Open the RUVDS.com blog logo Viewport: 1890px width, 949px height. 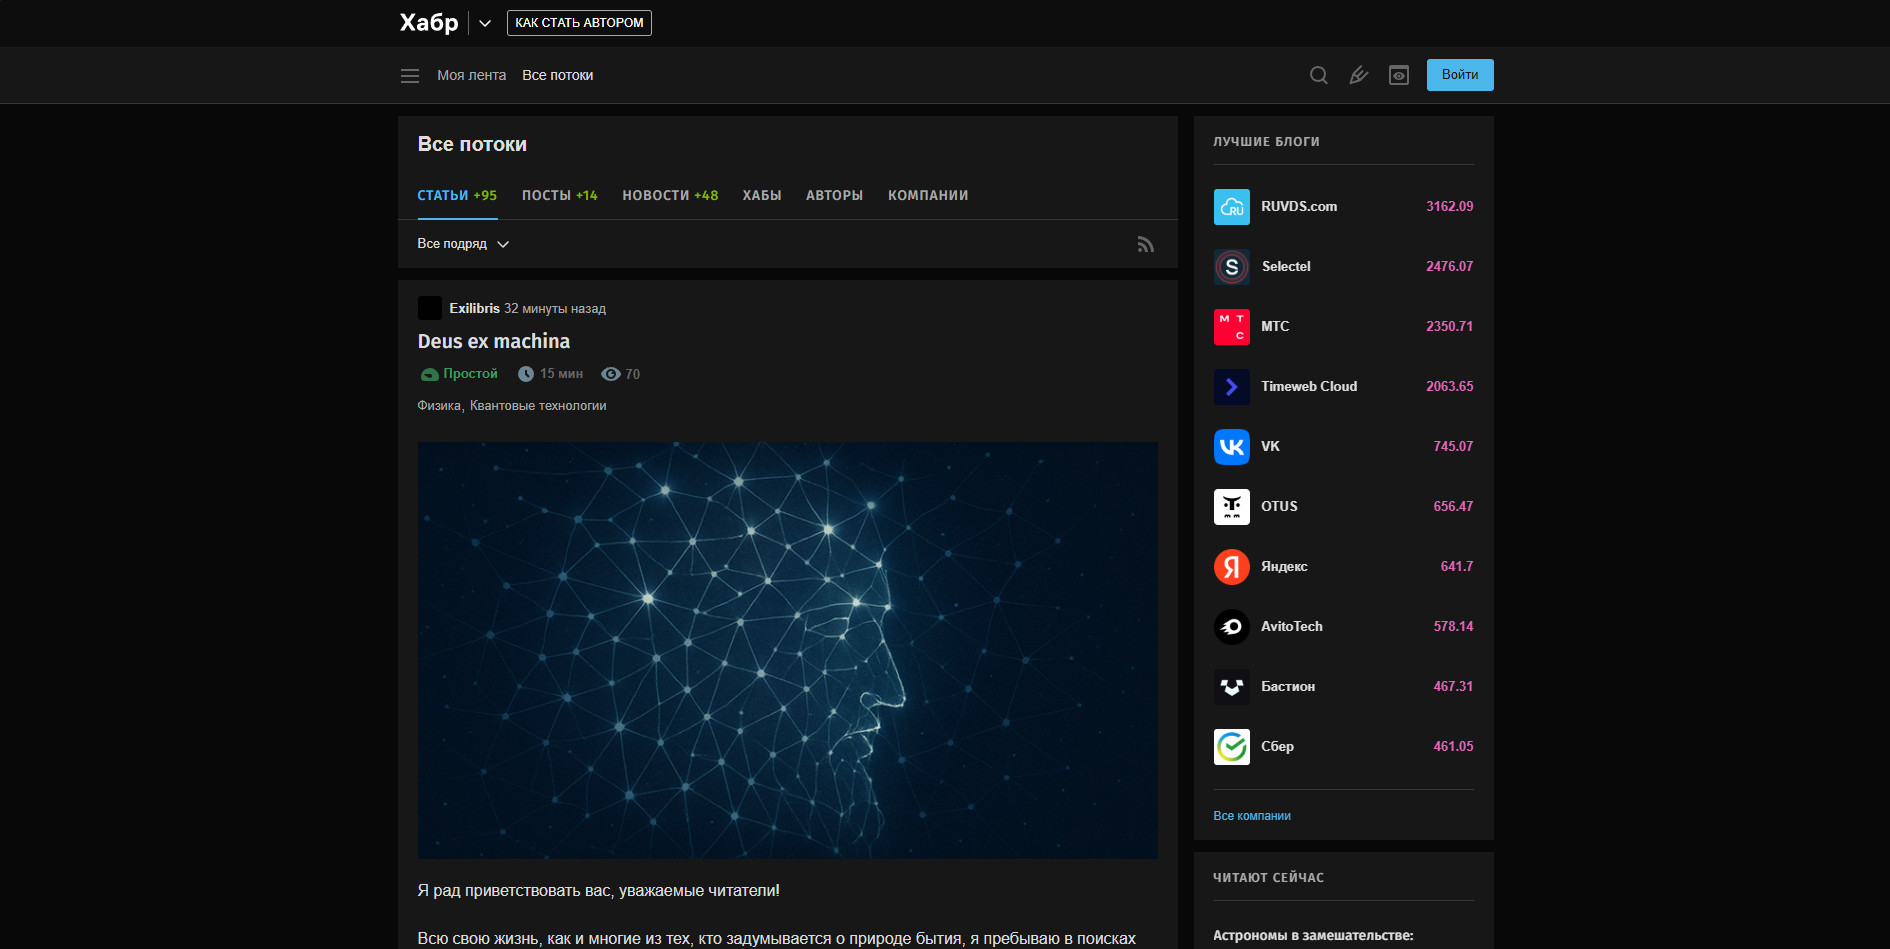pyautogui.click(x=1231, y=207)
